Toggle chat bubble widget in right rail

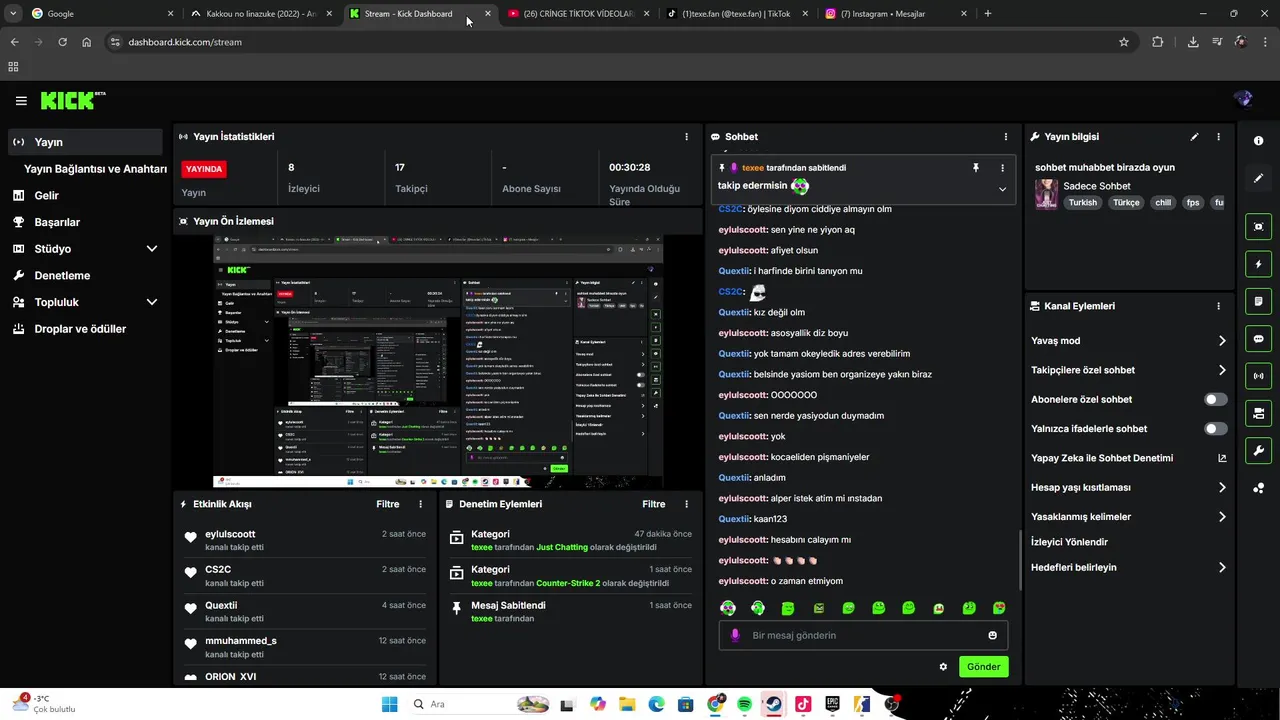coord(1258,339)
